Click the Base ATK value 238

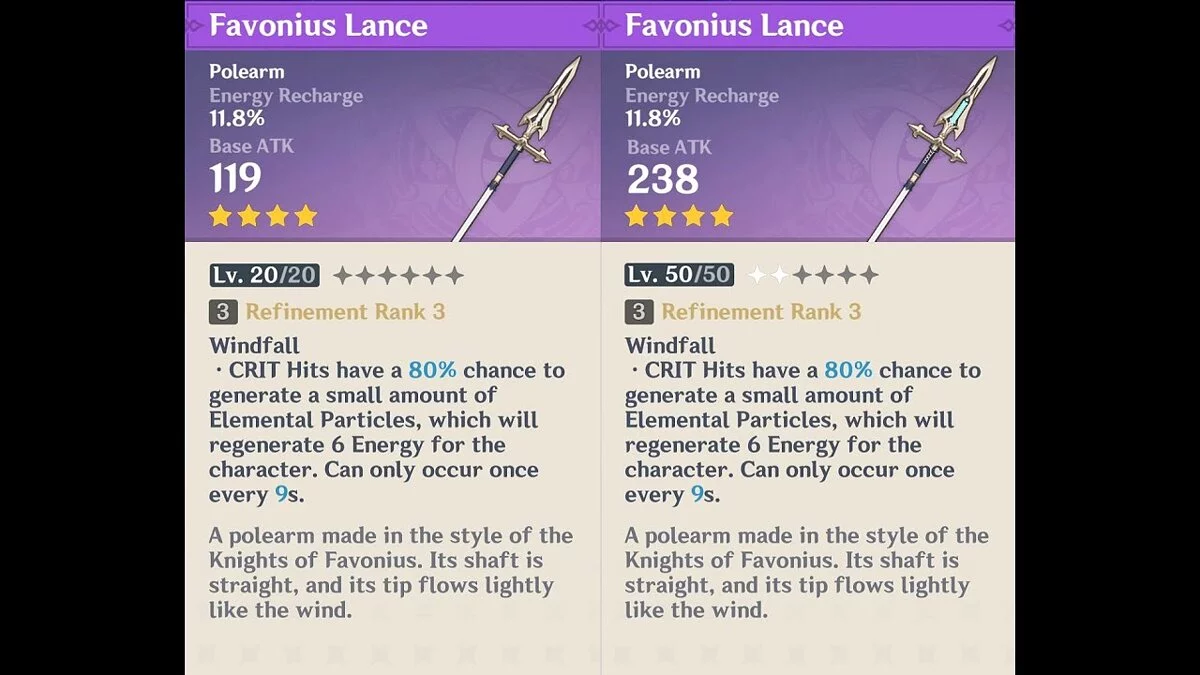[x=662, y=179]
